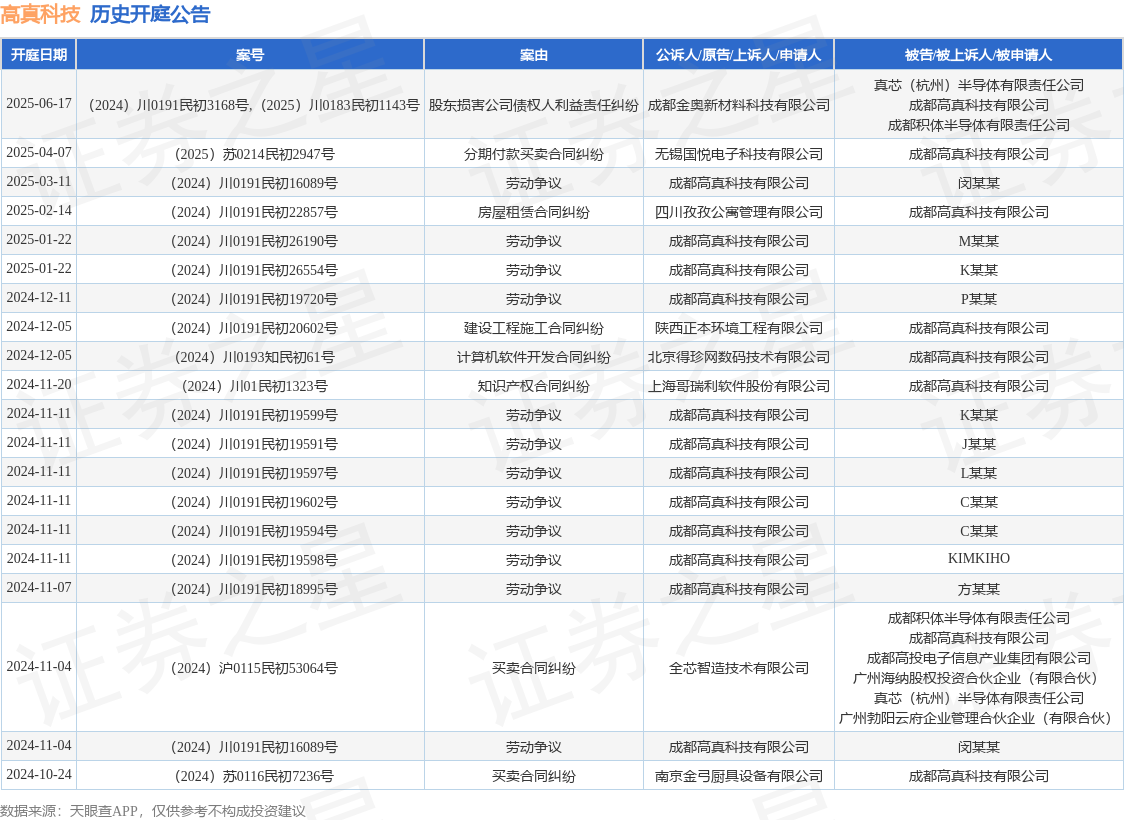This screenshot has width=1124, height=820.
Task: Click the 开庭日期 column header
Action: (x=39, y=54)
